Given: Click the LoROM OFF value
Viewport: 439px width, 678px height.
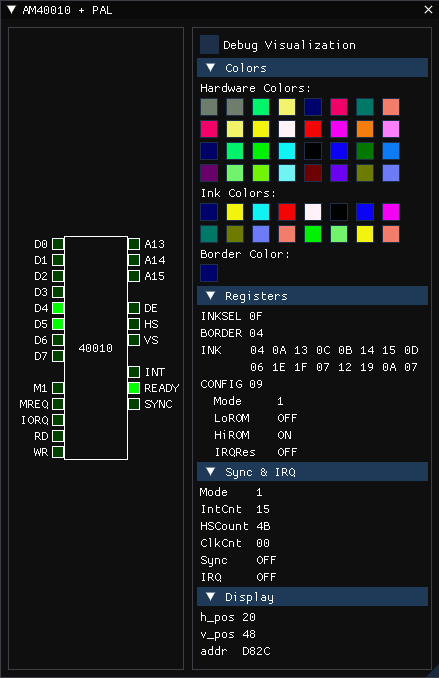Looking at the screenshot, I should (x=287, y=418).
